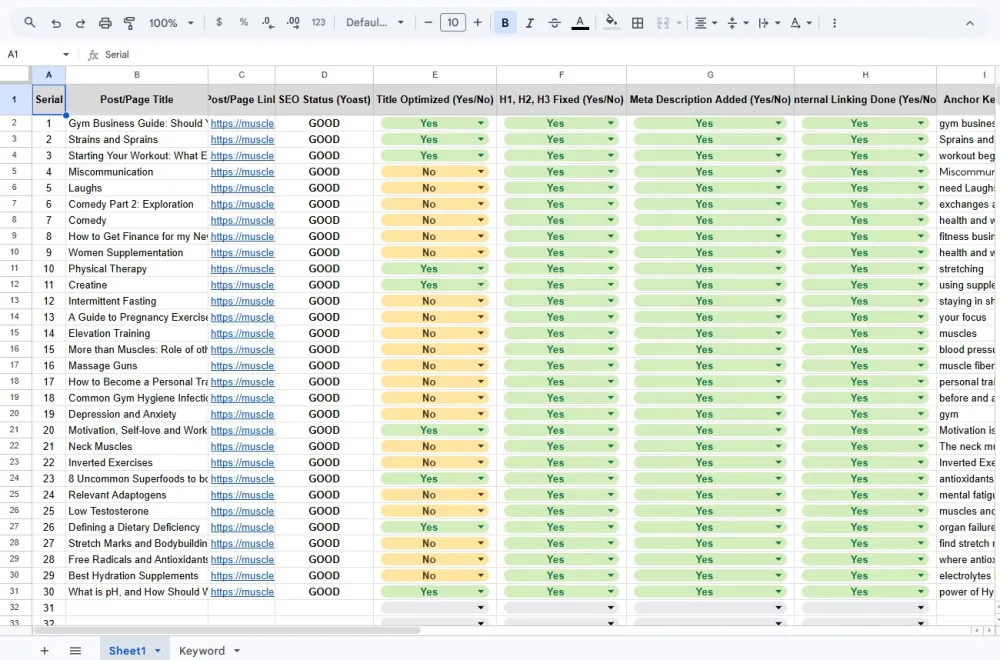Open empty Title Optimized dropdown in serial 31 row
Viewport: 1000px width, 660px height.
pos(481,608)
